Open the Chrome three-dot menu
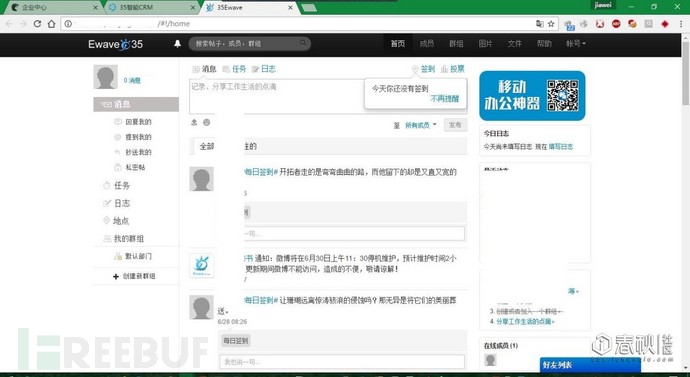The image size is (690, 377). point(681,24)
